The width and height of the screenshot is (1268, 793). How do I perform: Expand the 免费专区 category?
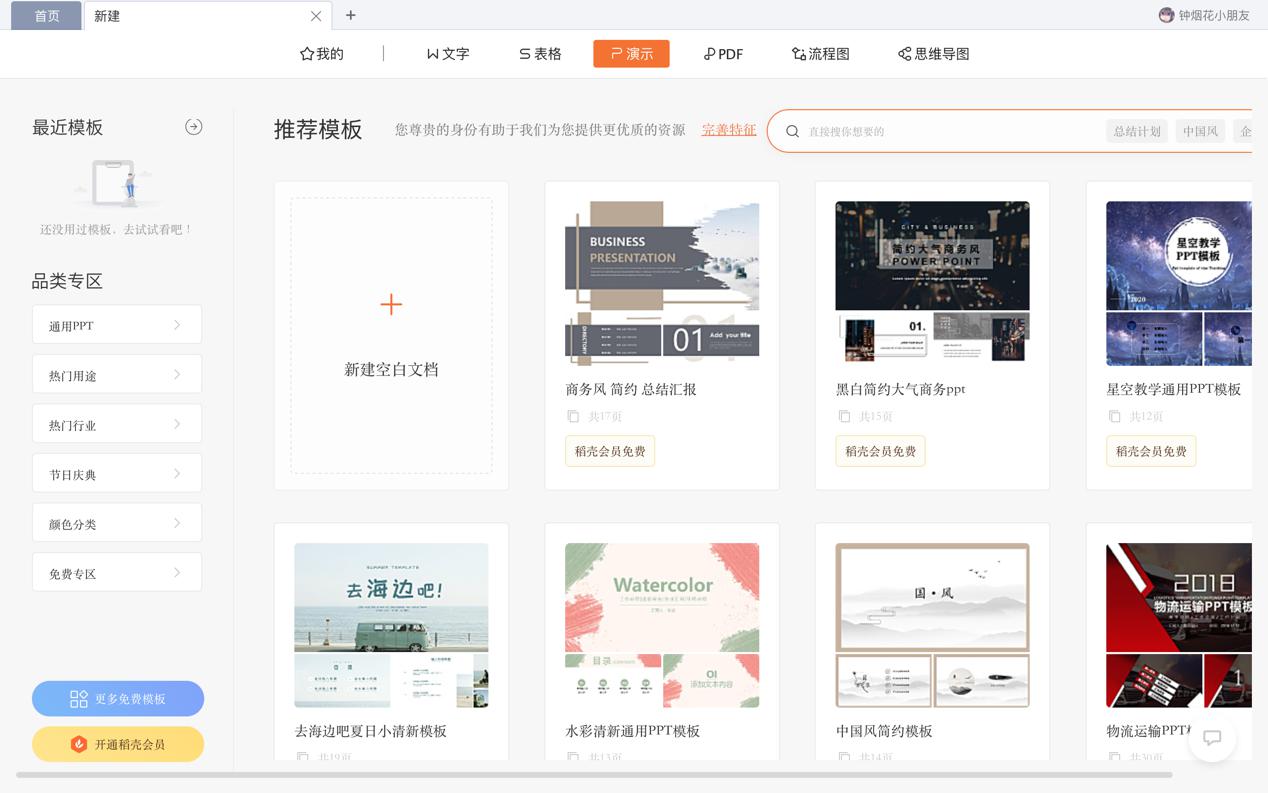point(117,573)
